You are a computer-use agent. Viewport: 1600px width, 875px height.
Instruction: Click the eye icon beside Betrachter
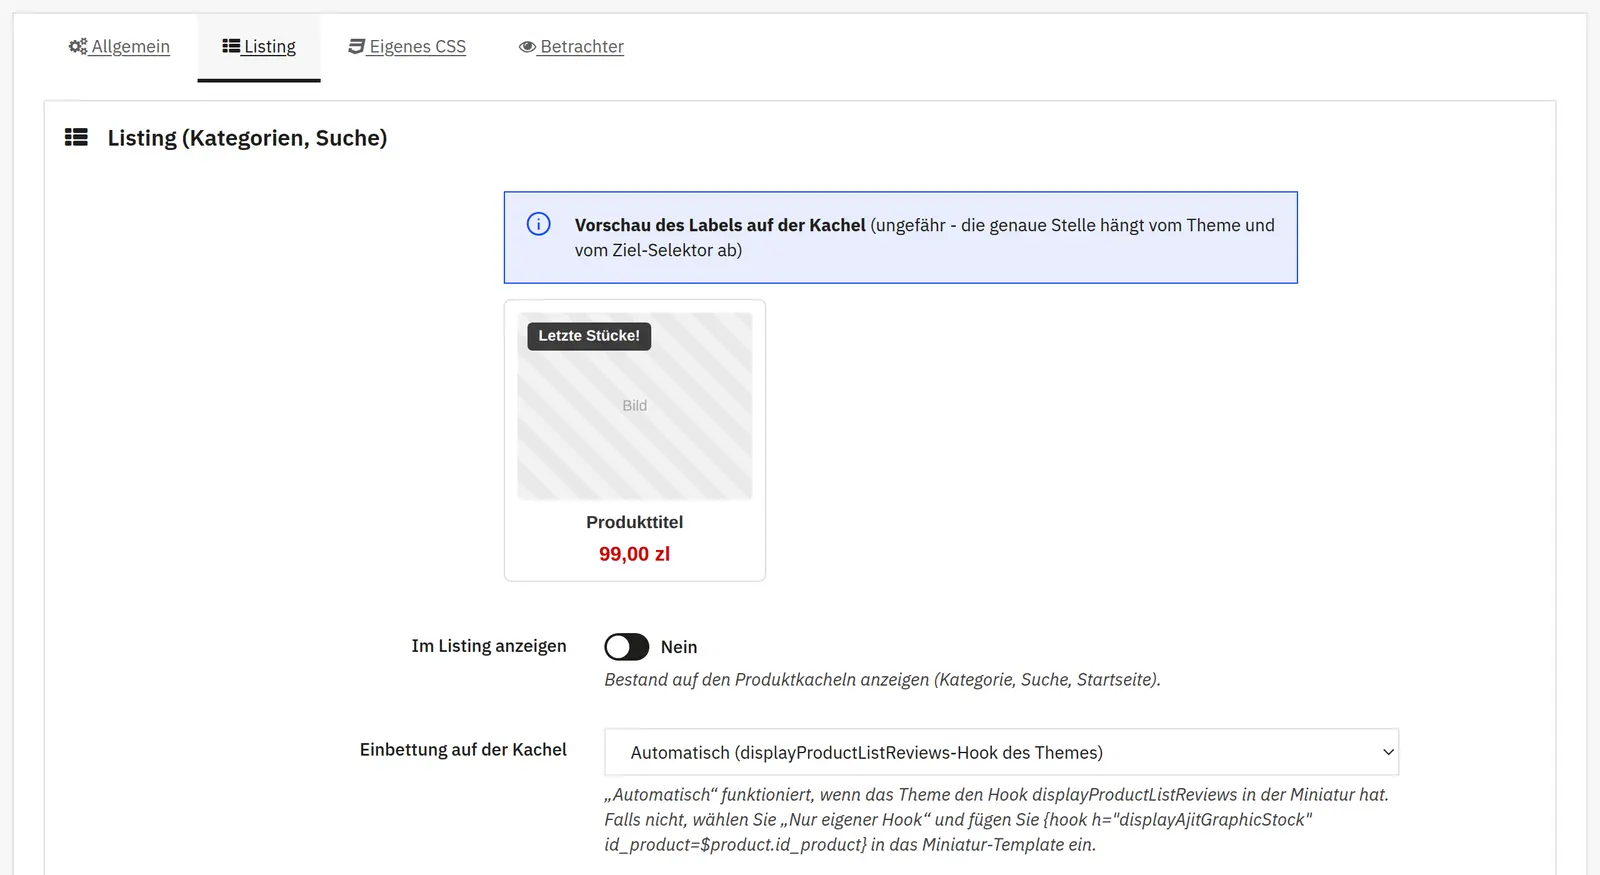pos(527,47)
